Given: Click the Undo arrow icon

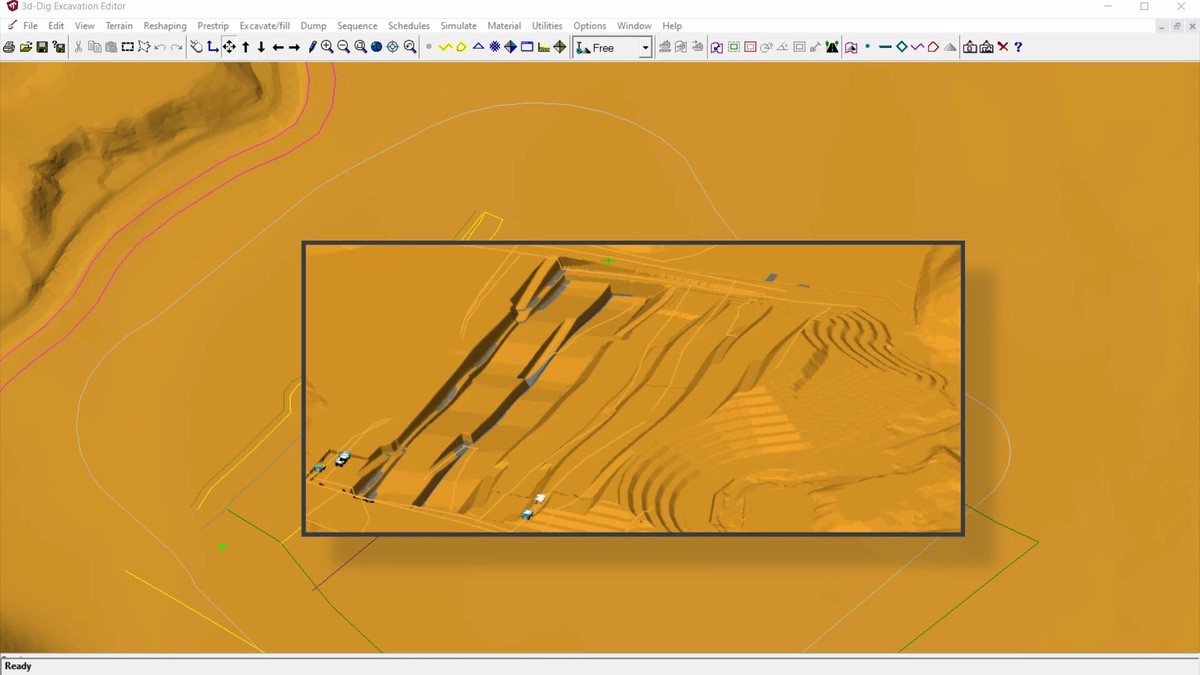Looking at the screenshot, I should (x=160, y=47).
